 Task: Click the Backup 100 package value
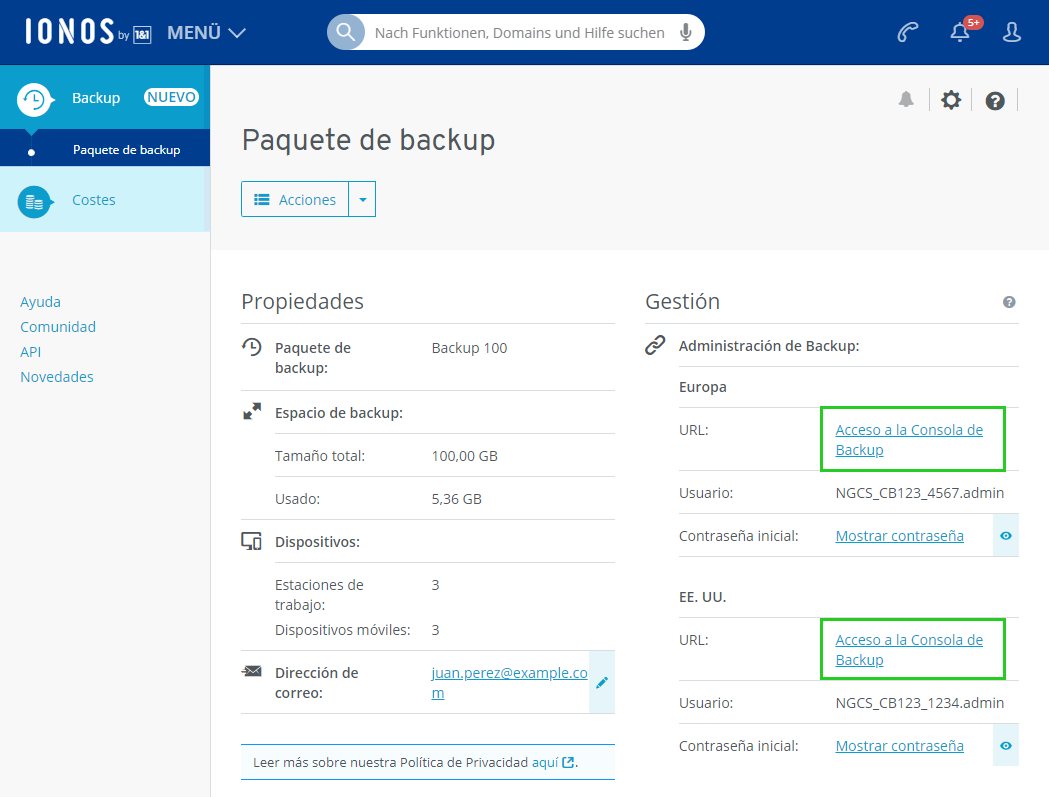click(469, 348)
